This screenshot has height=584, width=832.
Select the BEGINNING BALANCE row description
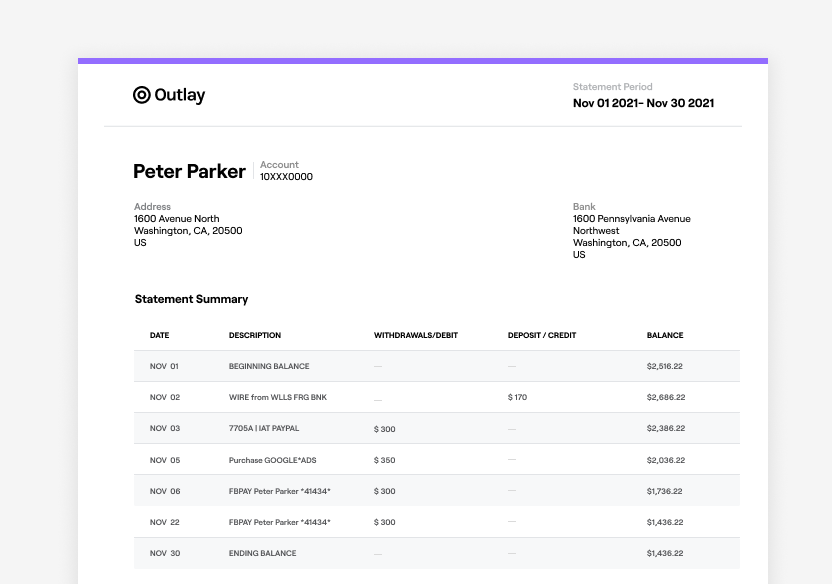click(269, 366)
